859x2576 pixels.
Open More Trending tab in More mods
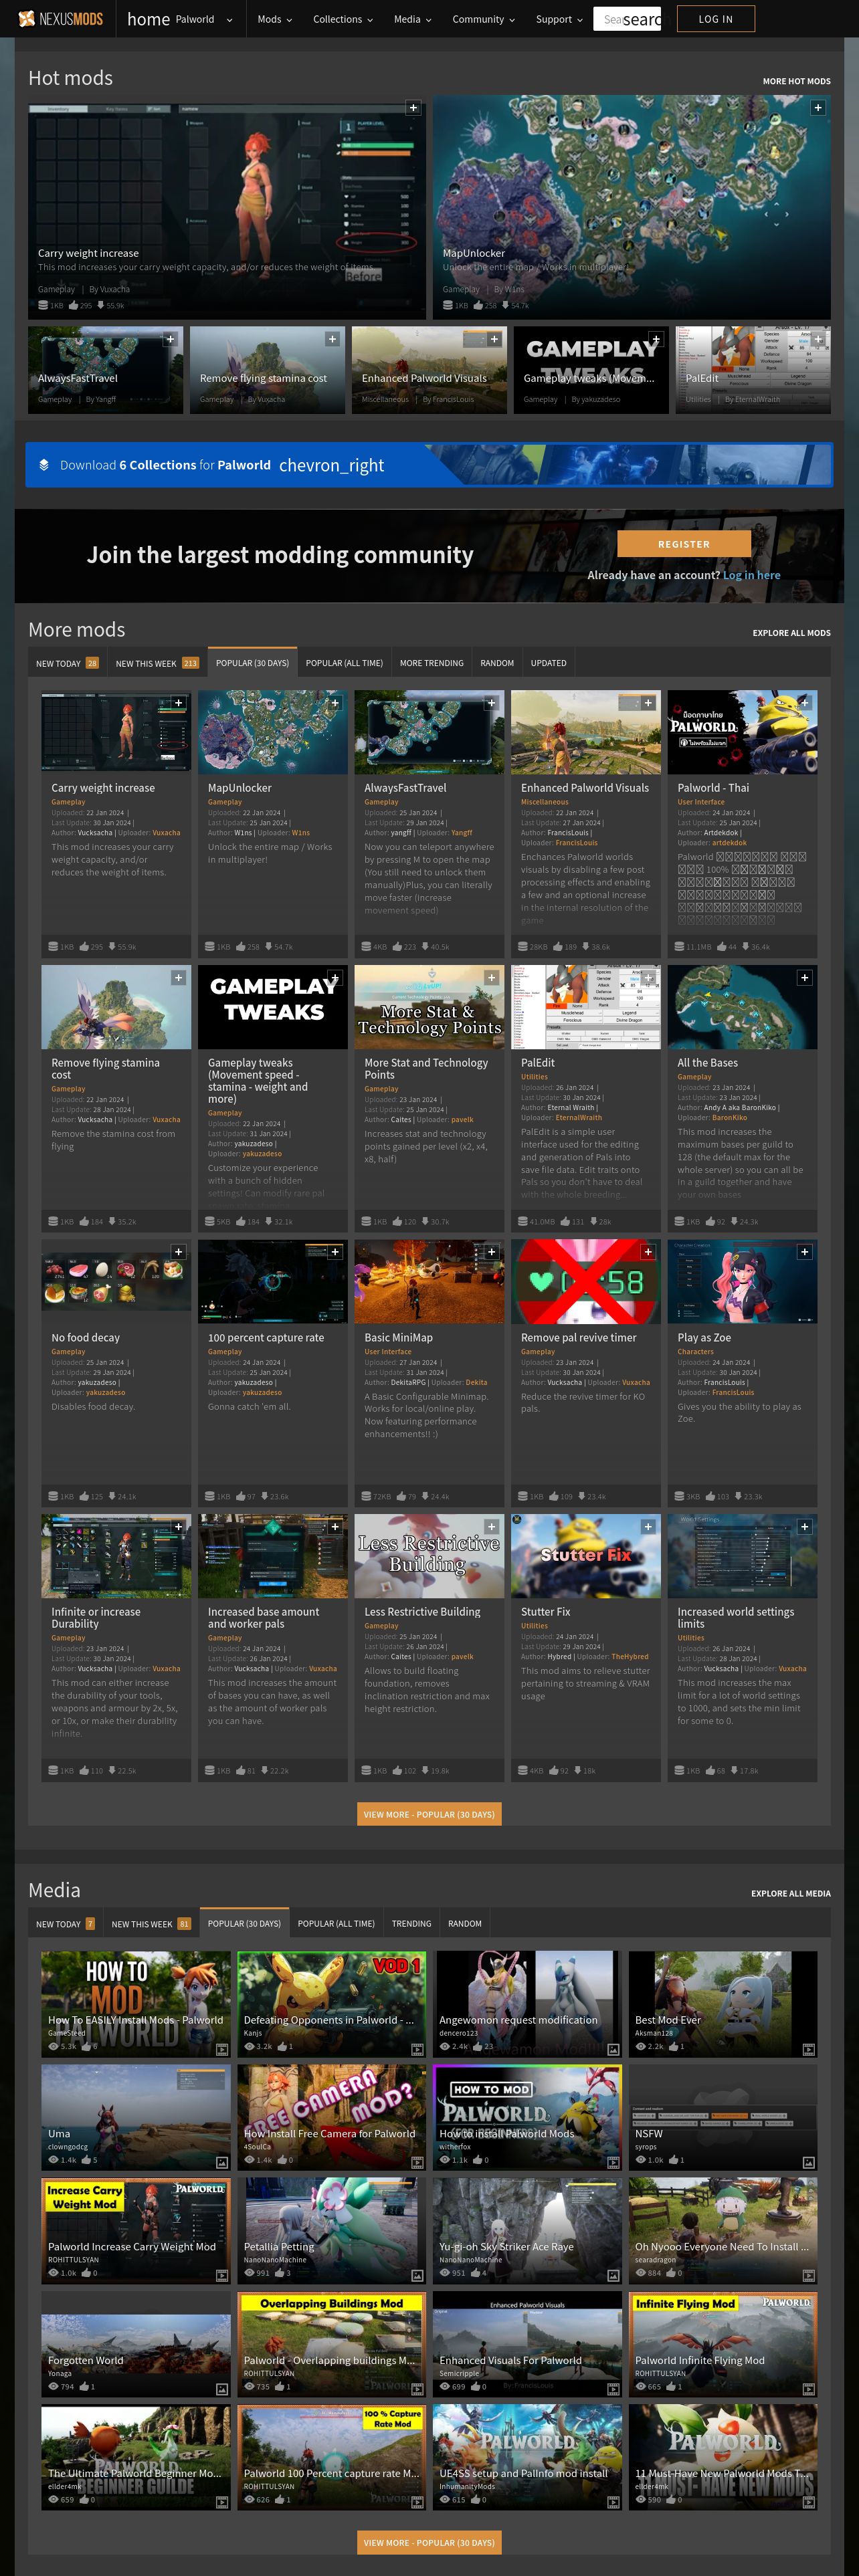point(431,663)
